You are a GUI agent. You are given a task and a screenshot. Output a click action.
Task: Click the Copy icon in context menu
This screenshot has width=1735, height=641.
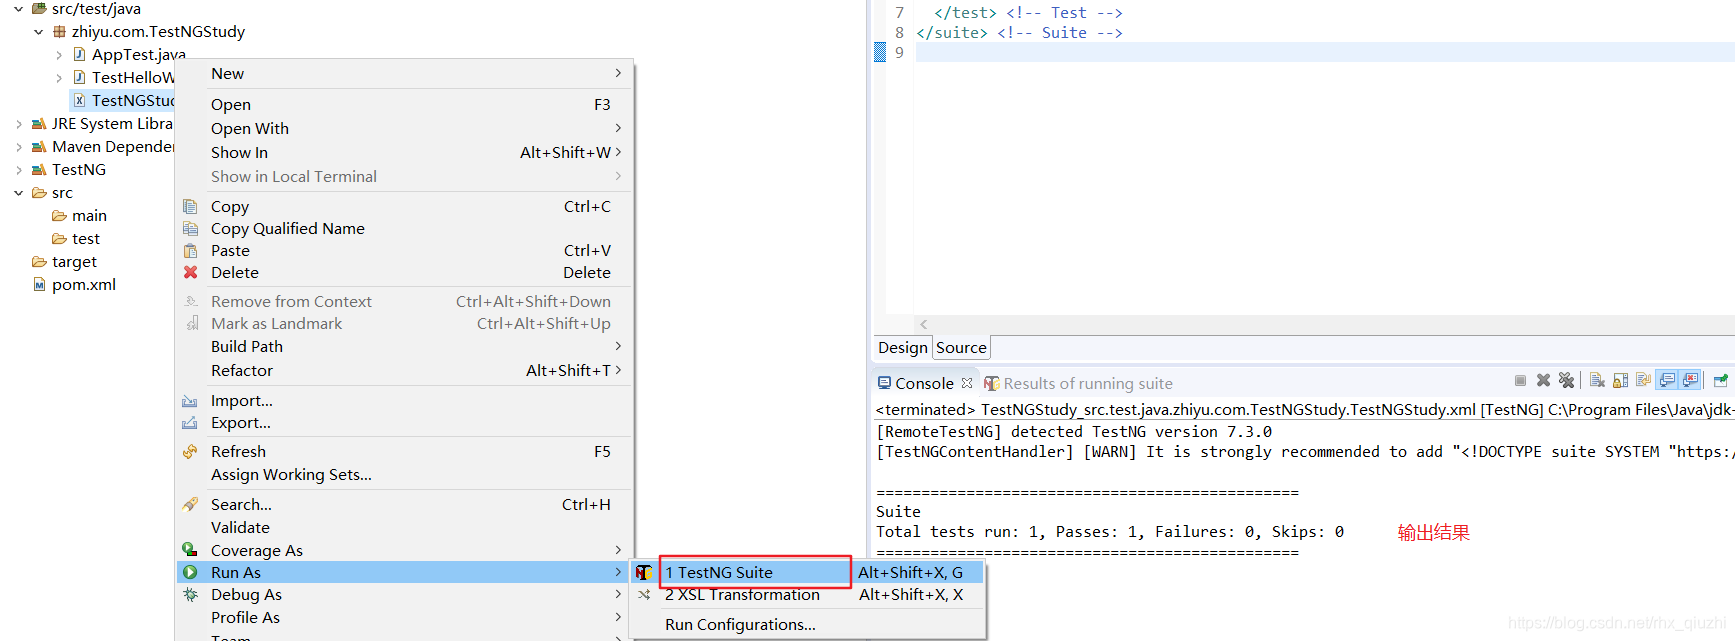click(190, 207)
